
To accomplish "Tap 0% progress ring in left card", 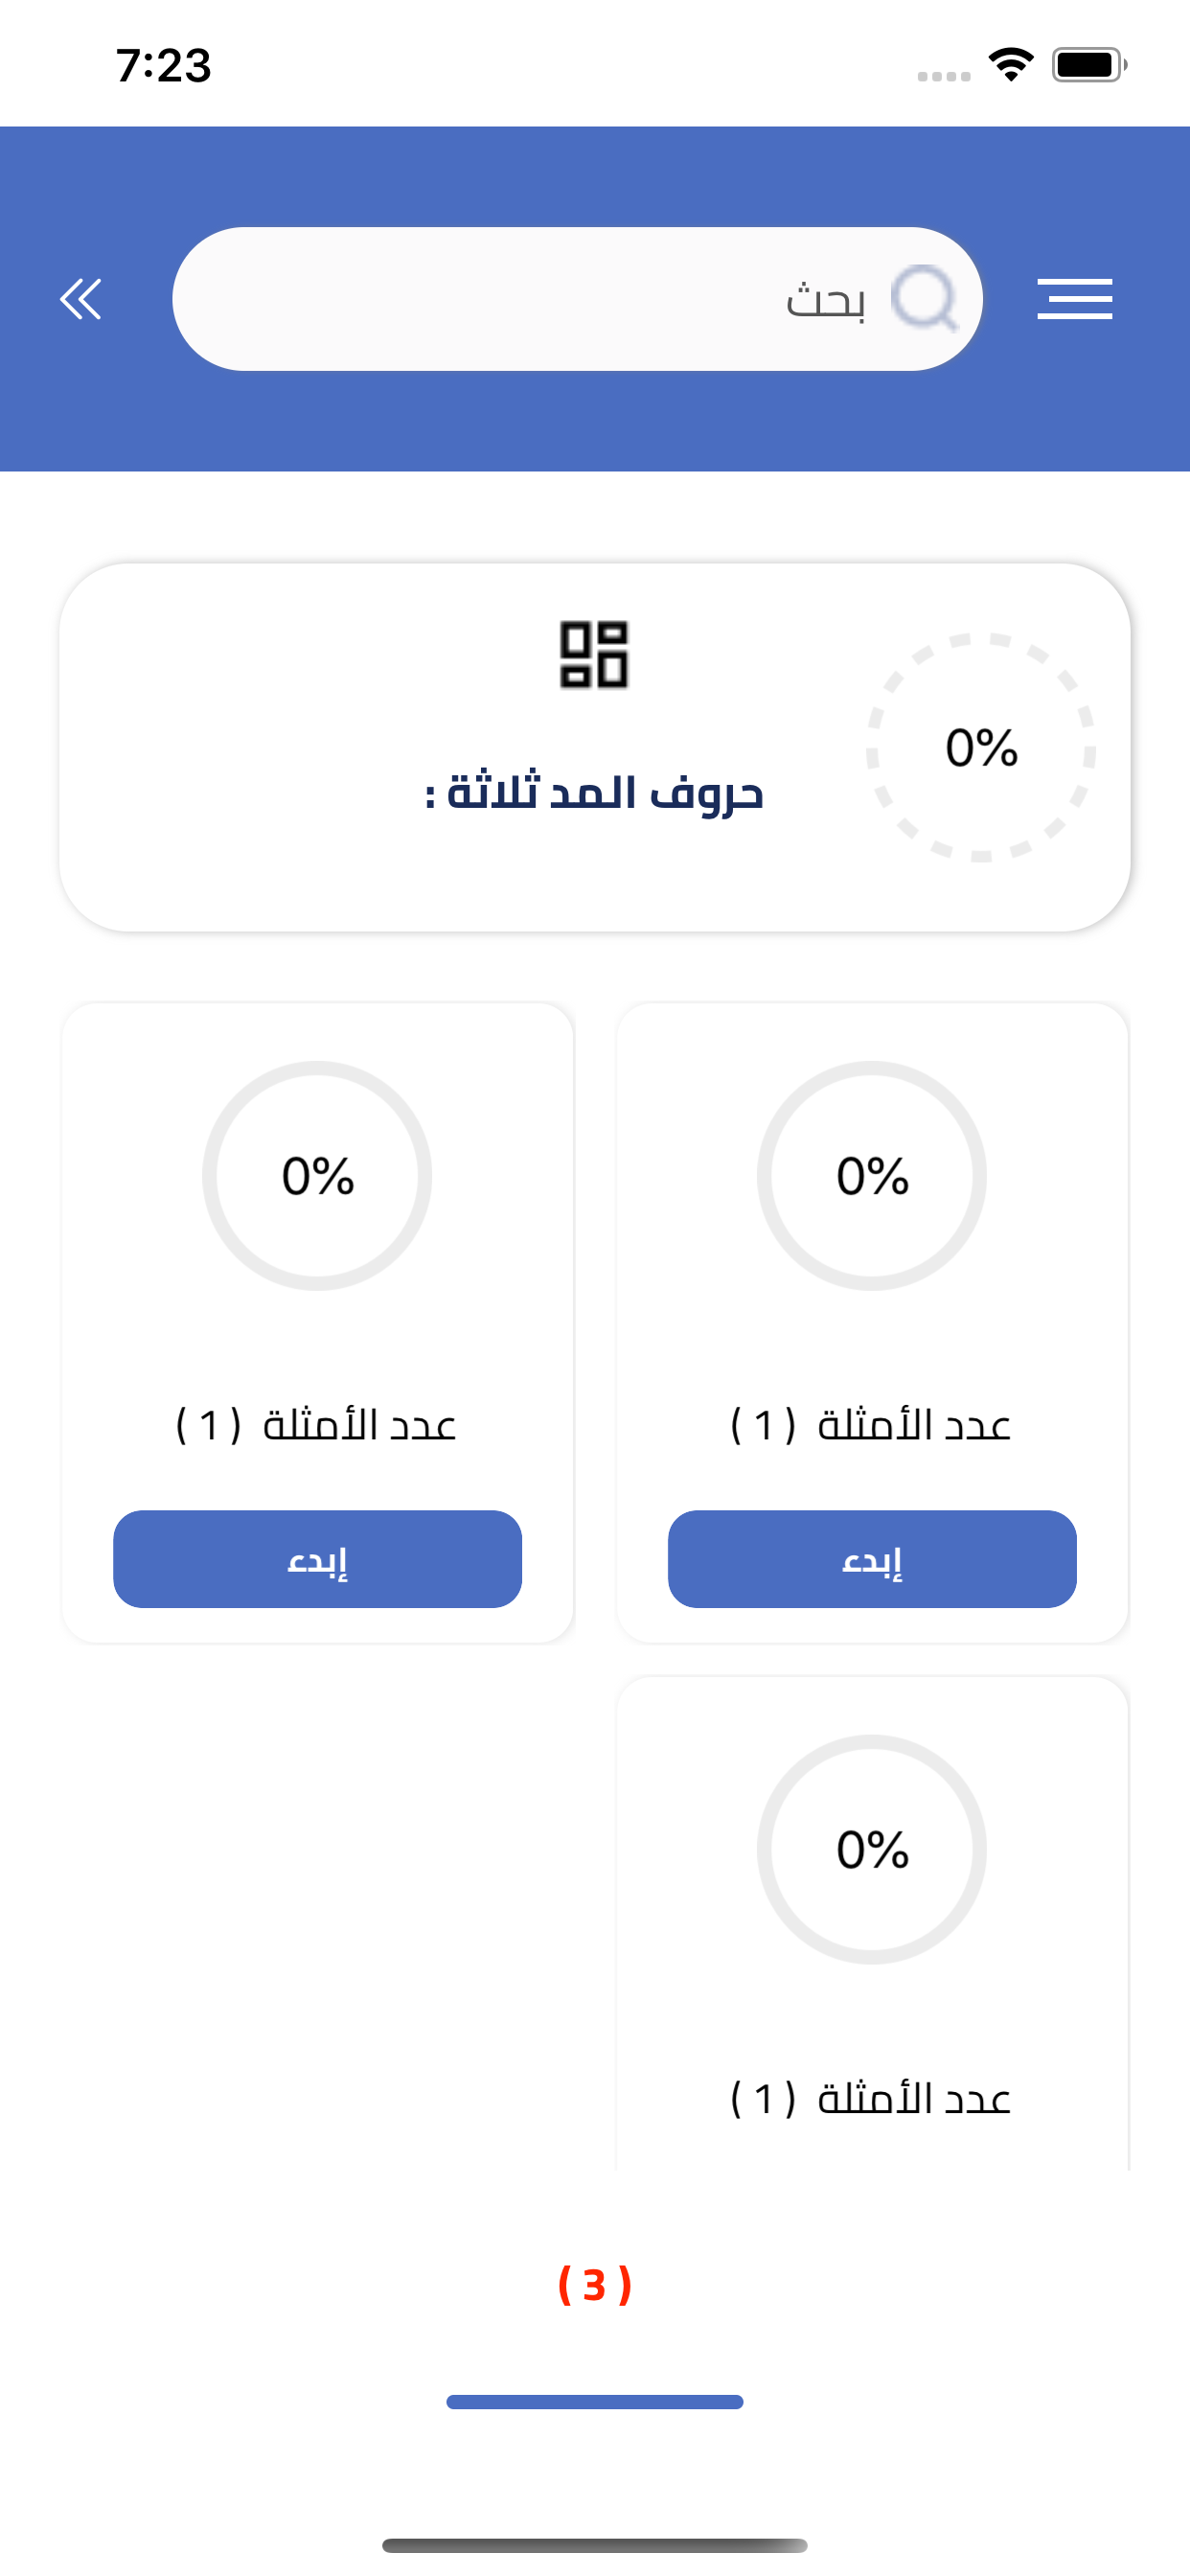I will [x=317, y=1175].
